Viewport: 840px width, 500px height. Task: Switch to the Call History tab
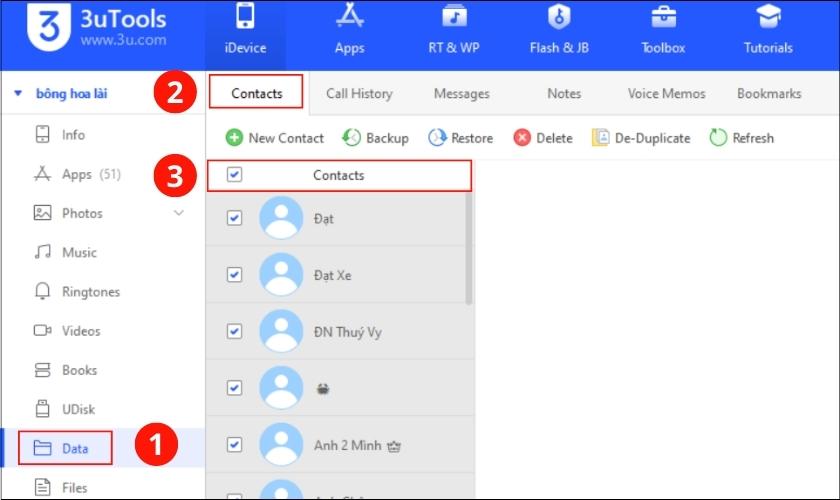click(359, 93)
